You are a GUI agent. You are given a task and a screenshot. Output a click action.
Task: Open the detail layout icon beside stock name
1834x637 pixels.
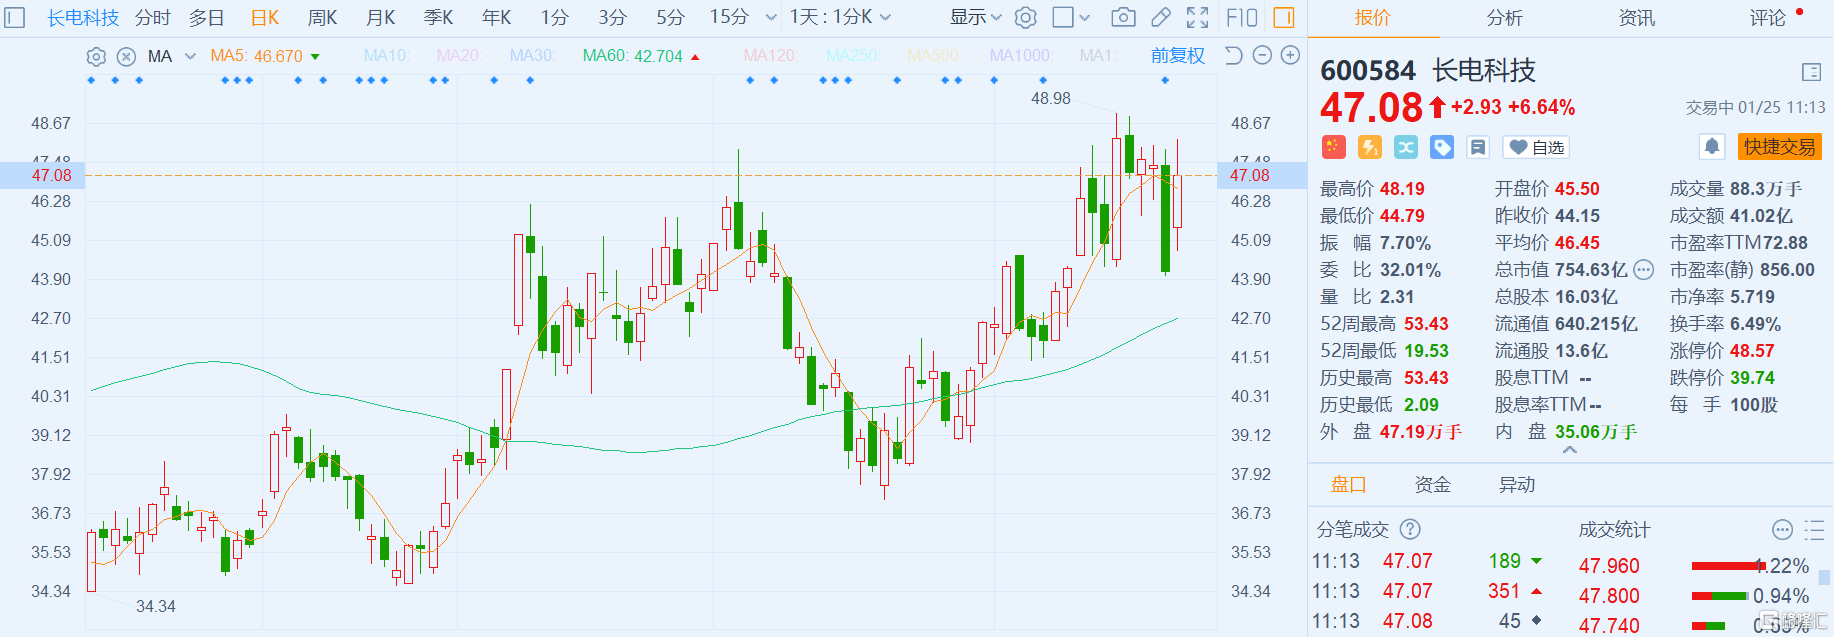click(1811, 71)
